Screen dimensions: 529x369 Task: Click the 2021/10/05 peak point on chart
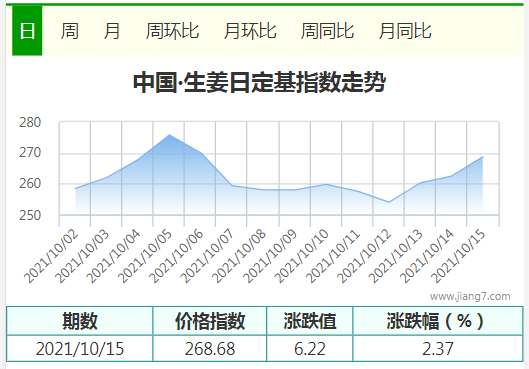pyautogui.click(x=169, y=135)
